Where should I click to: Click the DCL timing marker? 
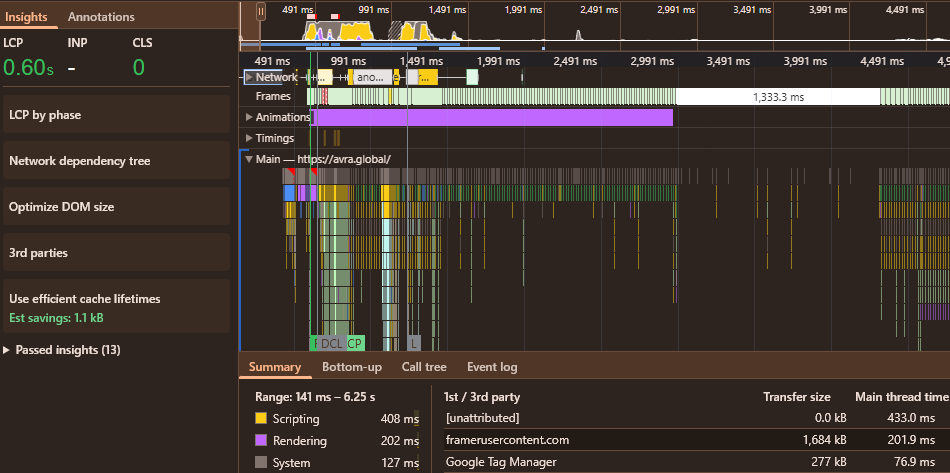[x=332, y=343]
